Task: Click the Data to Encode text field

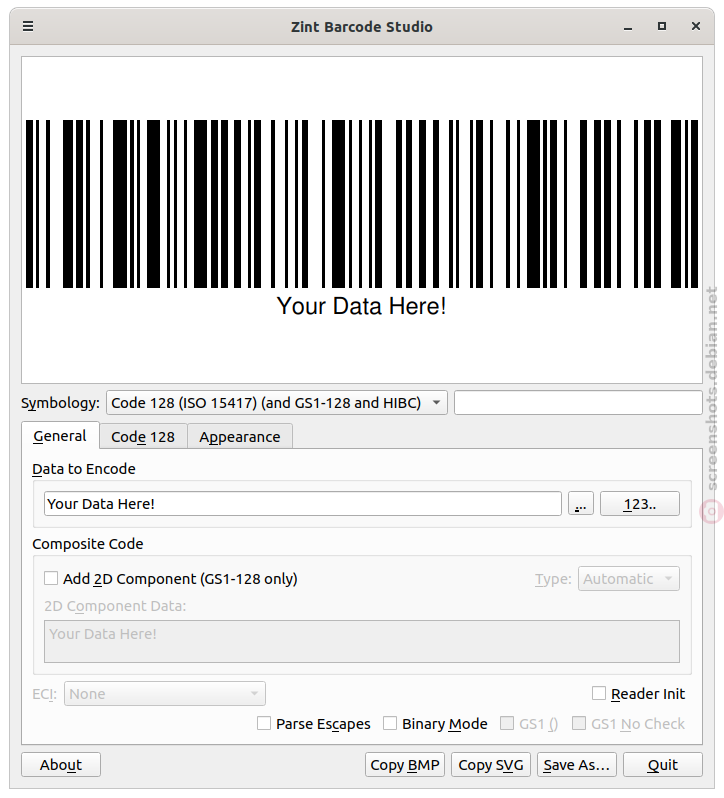Action: click(303, 503)
